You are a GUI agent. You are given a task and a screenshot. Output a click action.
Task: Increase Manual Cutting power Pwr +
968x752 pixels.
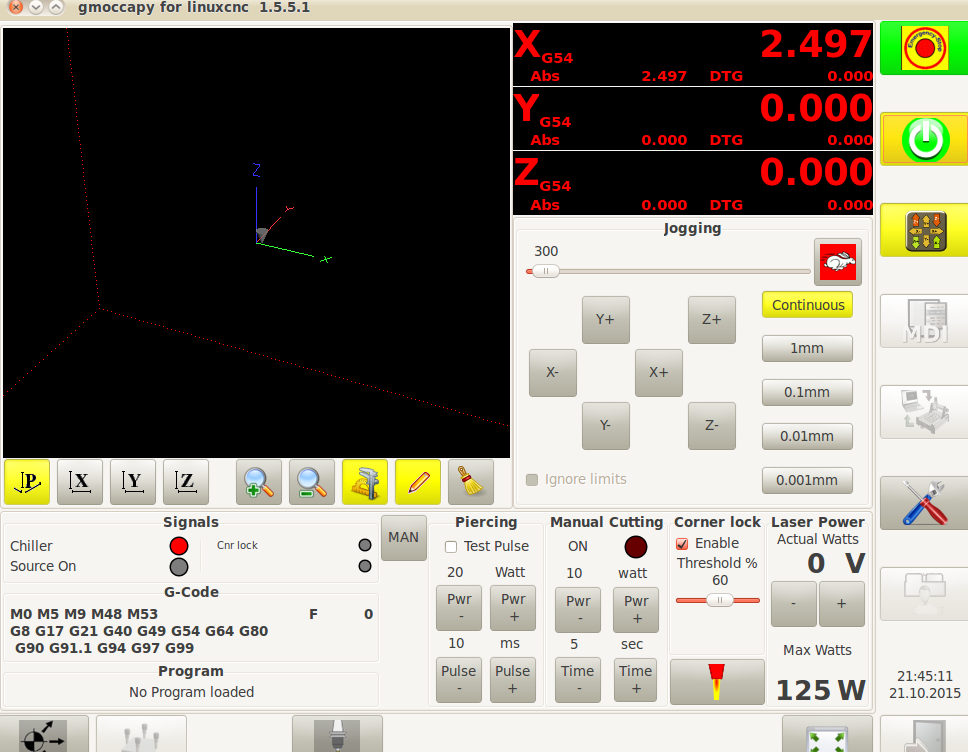coord(636,610)
